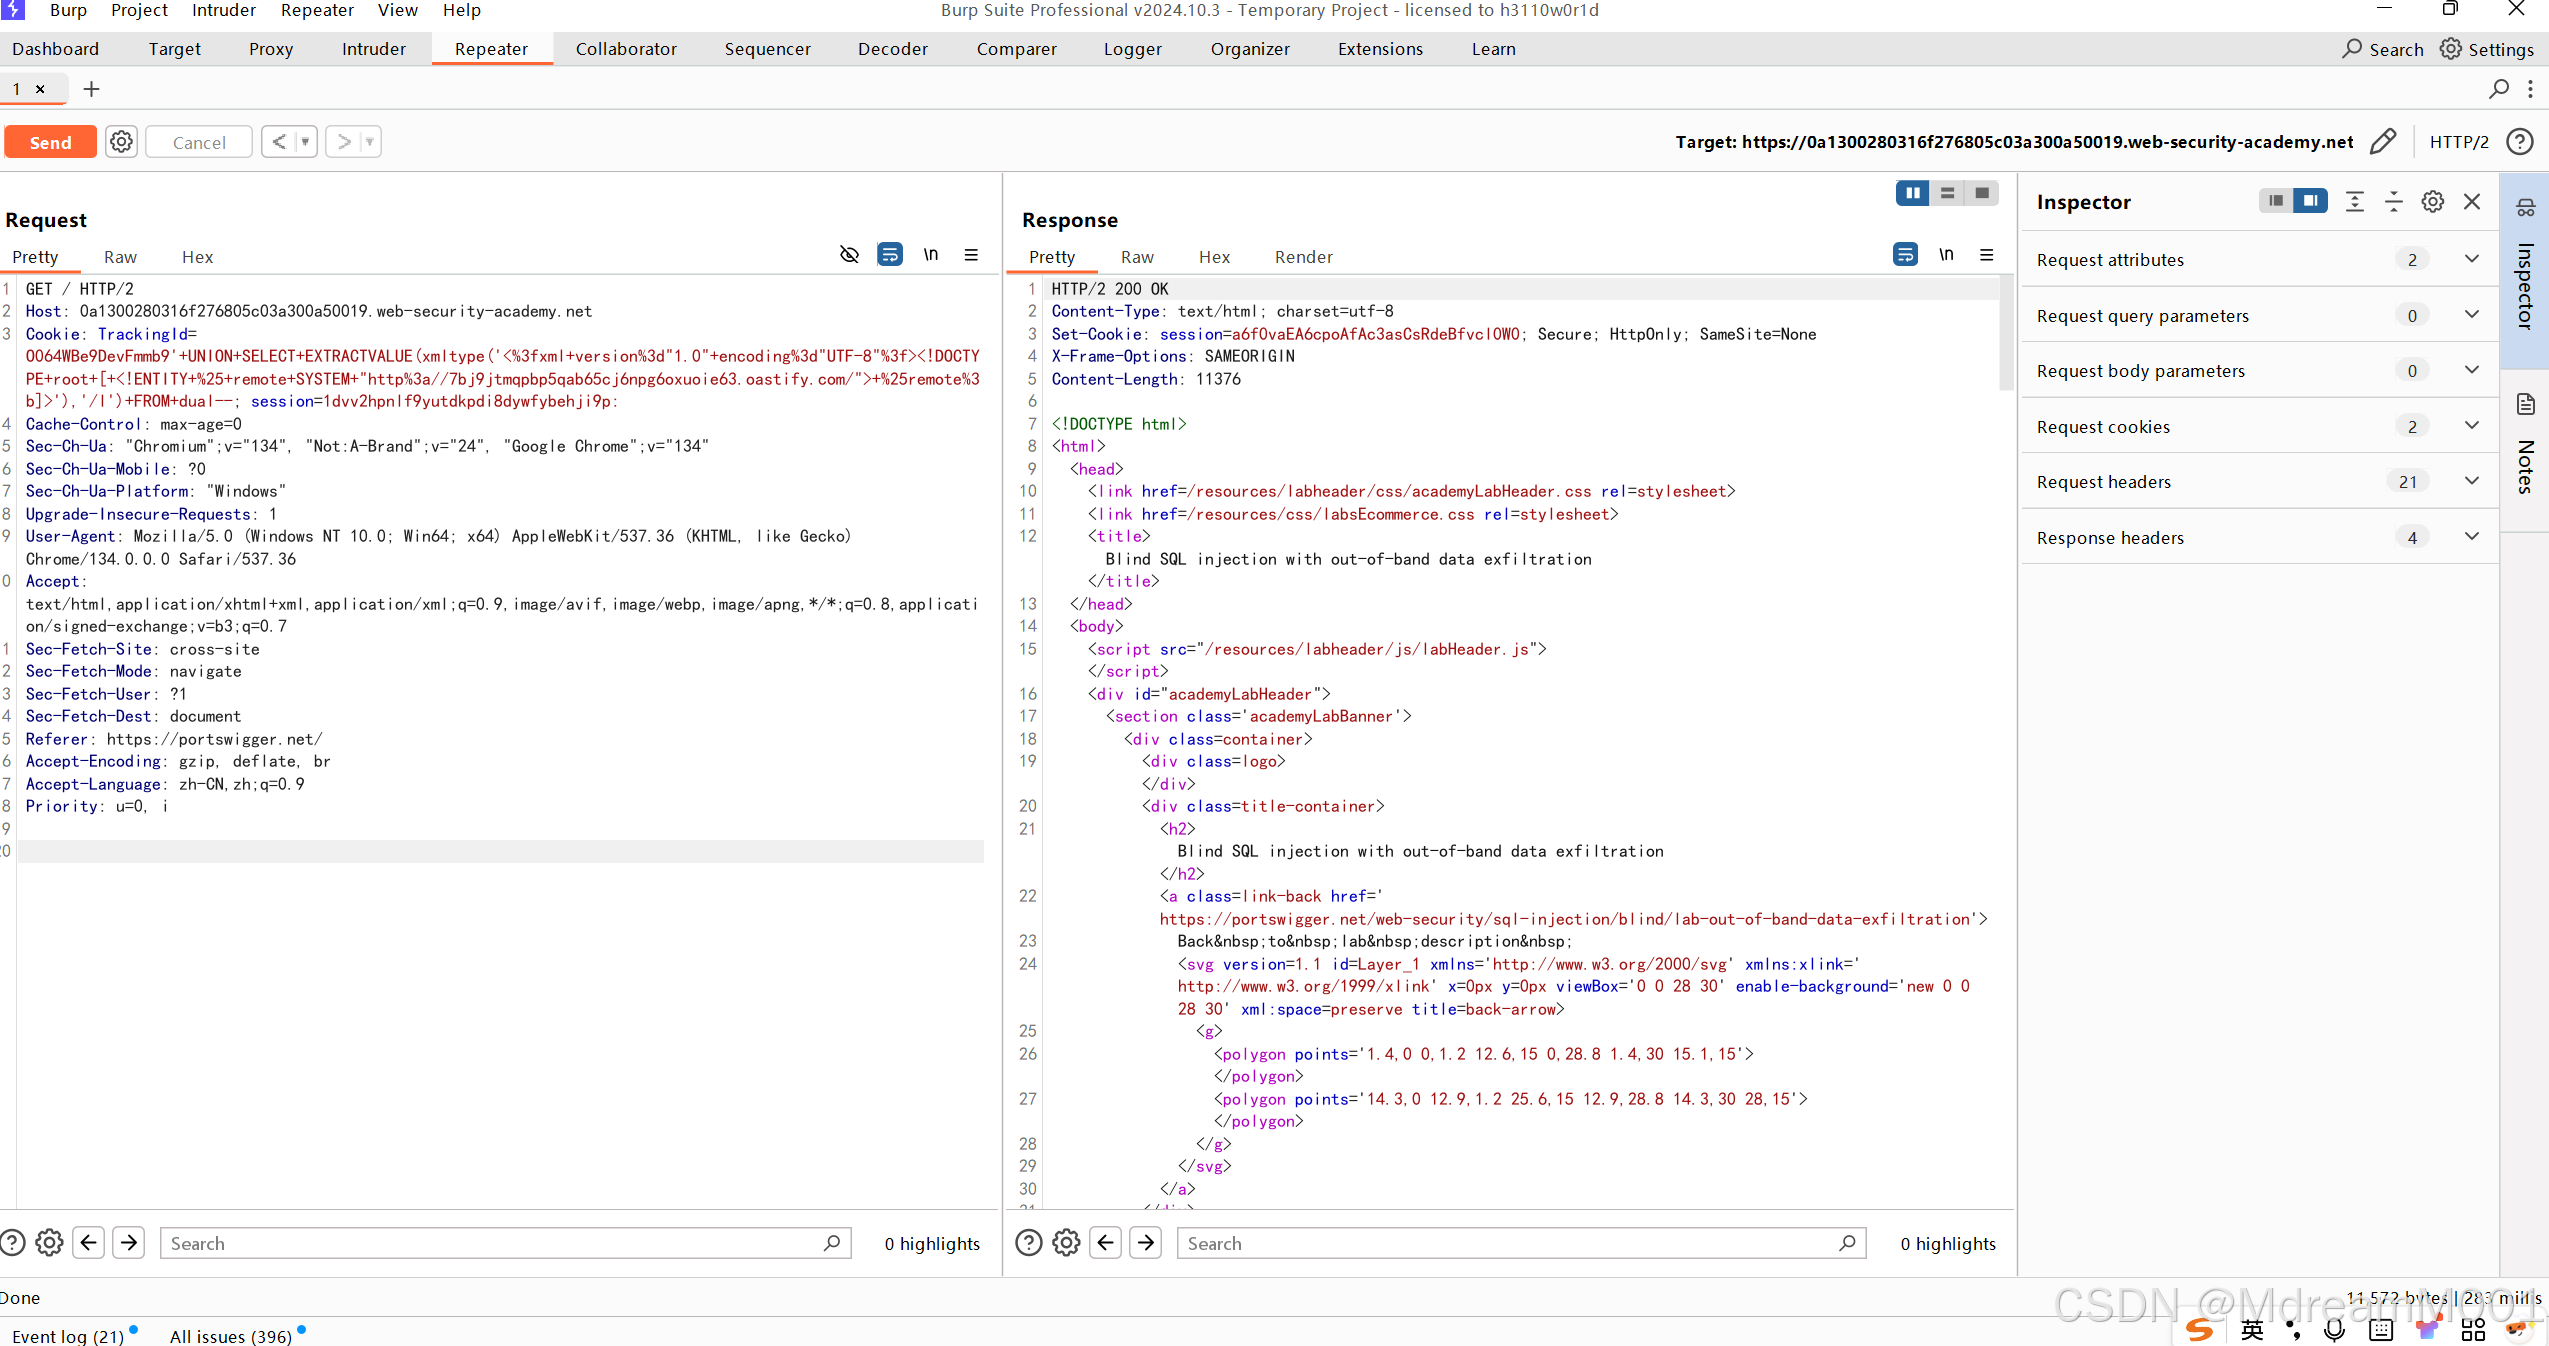The height and width of the screenshot is (1346, 2549).
Task: Expand Request attributes section
Action: pos(2472,259)
